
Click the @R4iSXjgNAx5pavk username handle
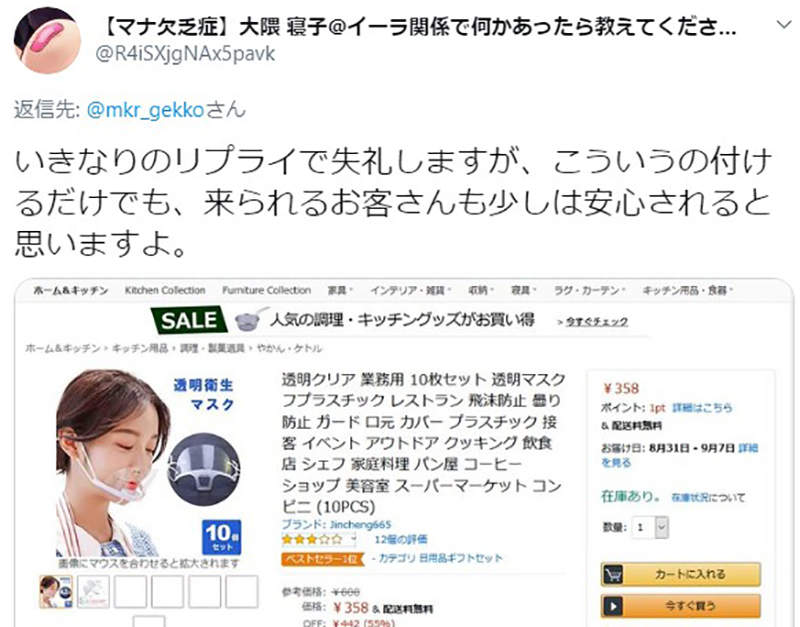185,54
